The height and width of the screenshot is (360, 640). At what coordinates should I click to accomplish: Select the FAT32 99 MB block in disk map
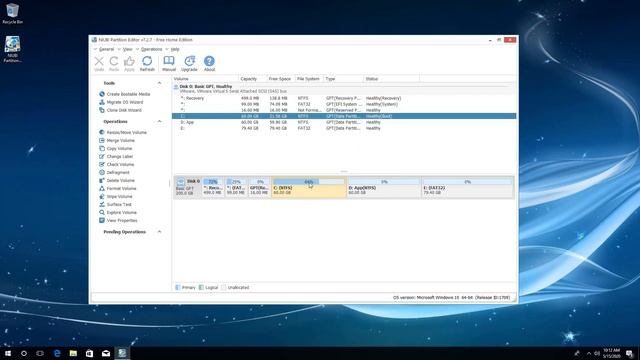pyautogui.click(x=236, y=187)
